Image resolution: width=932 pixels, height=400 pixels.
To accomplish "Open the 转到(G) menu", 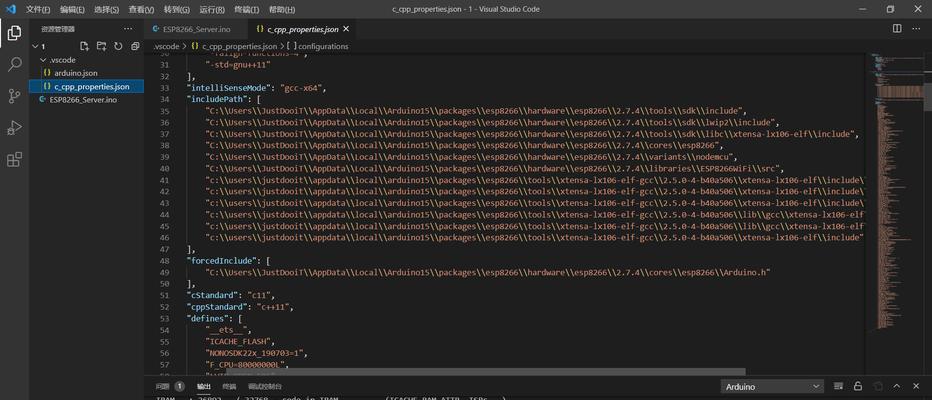I will (x=177, y=10).
